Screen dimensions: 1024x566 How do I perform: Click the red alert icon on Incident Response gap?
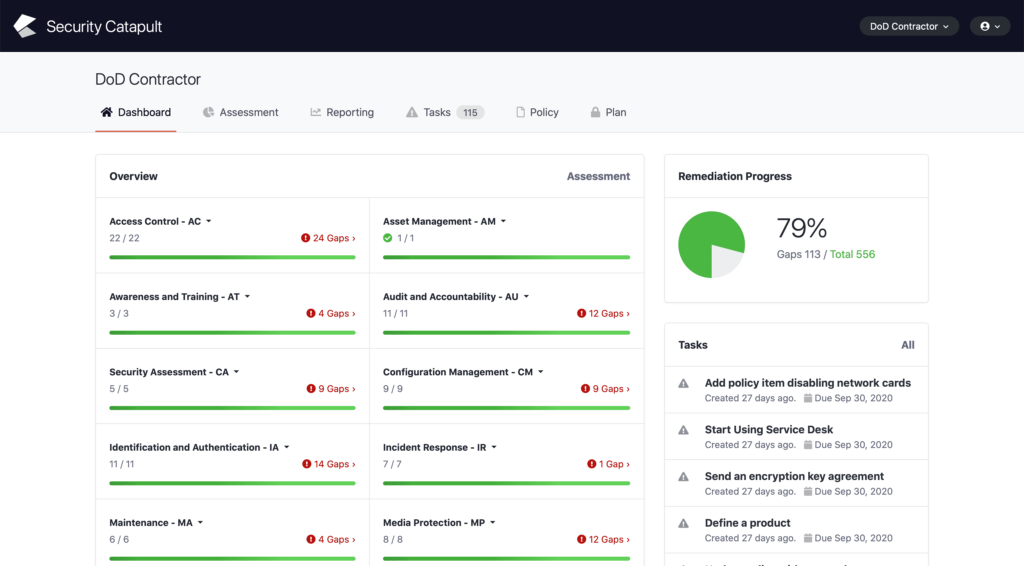[592, 464]
